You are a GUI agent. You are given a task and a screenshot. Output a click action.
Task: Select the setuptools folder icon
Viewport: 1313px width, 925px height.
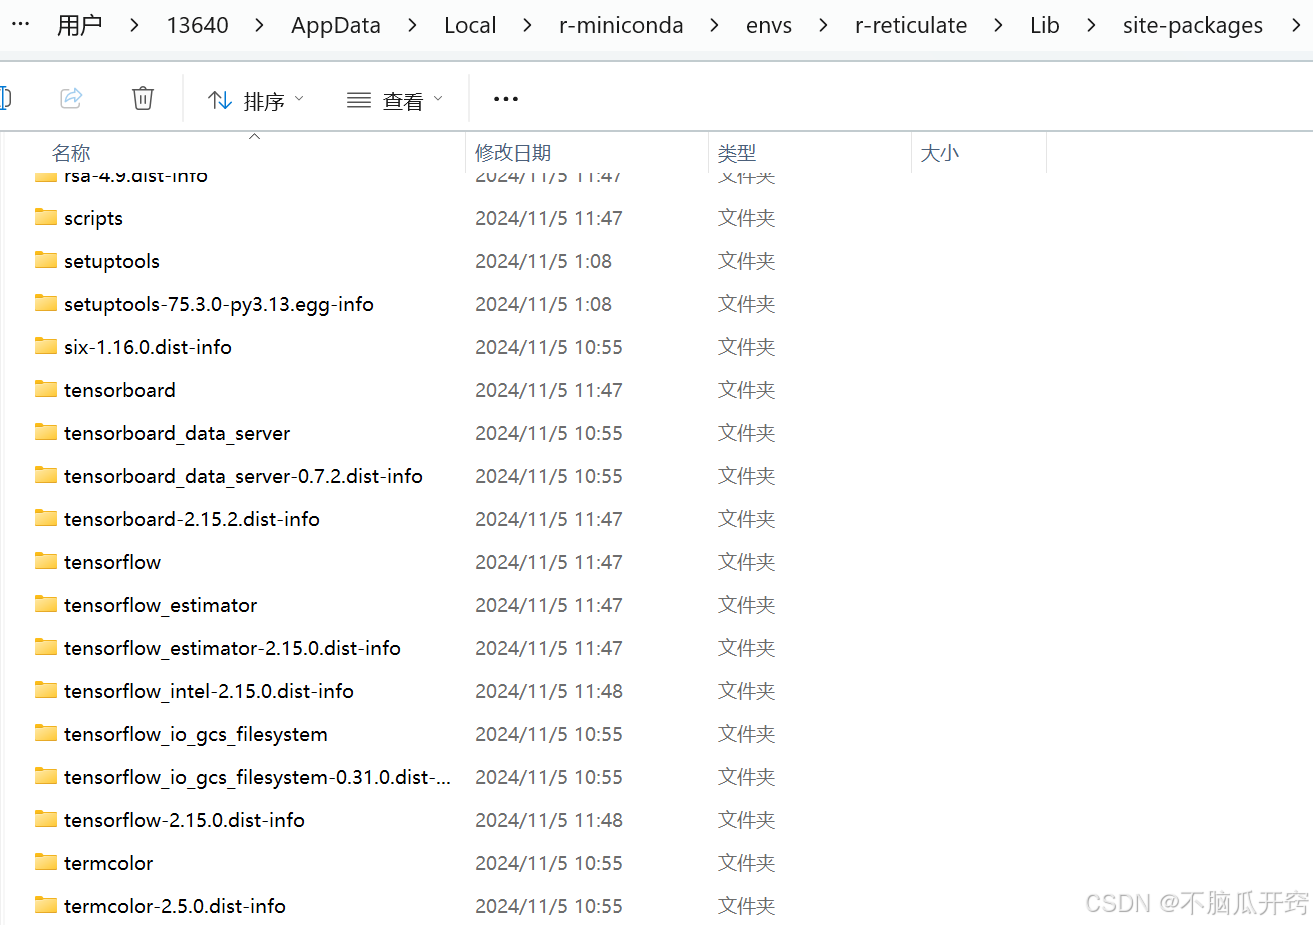(46, 260)
